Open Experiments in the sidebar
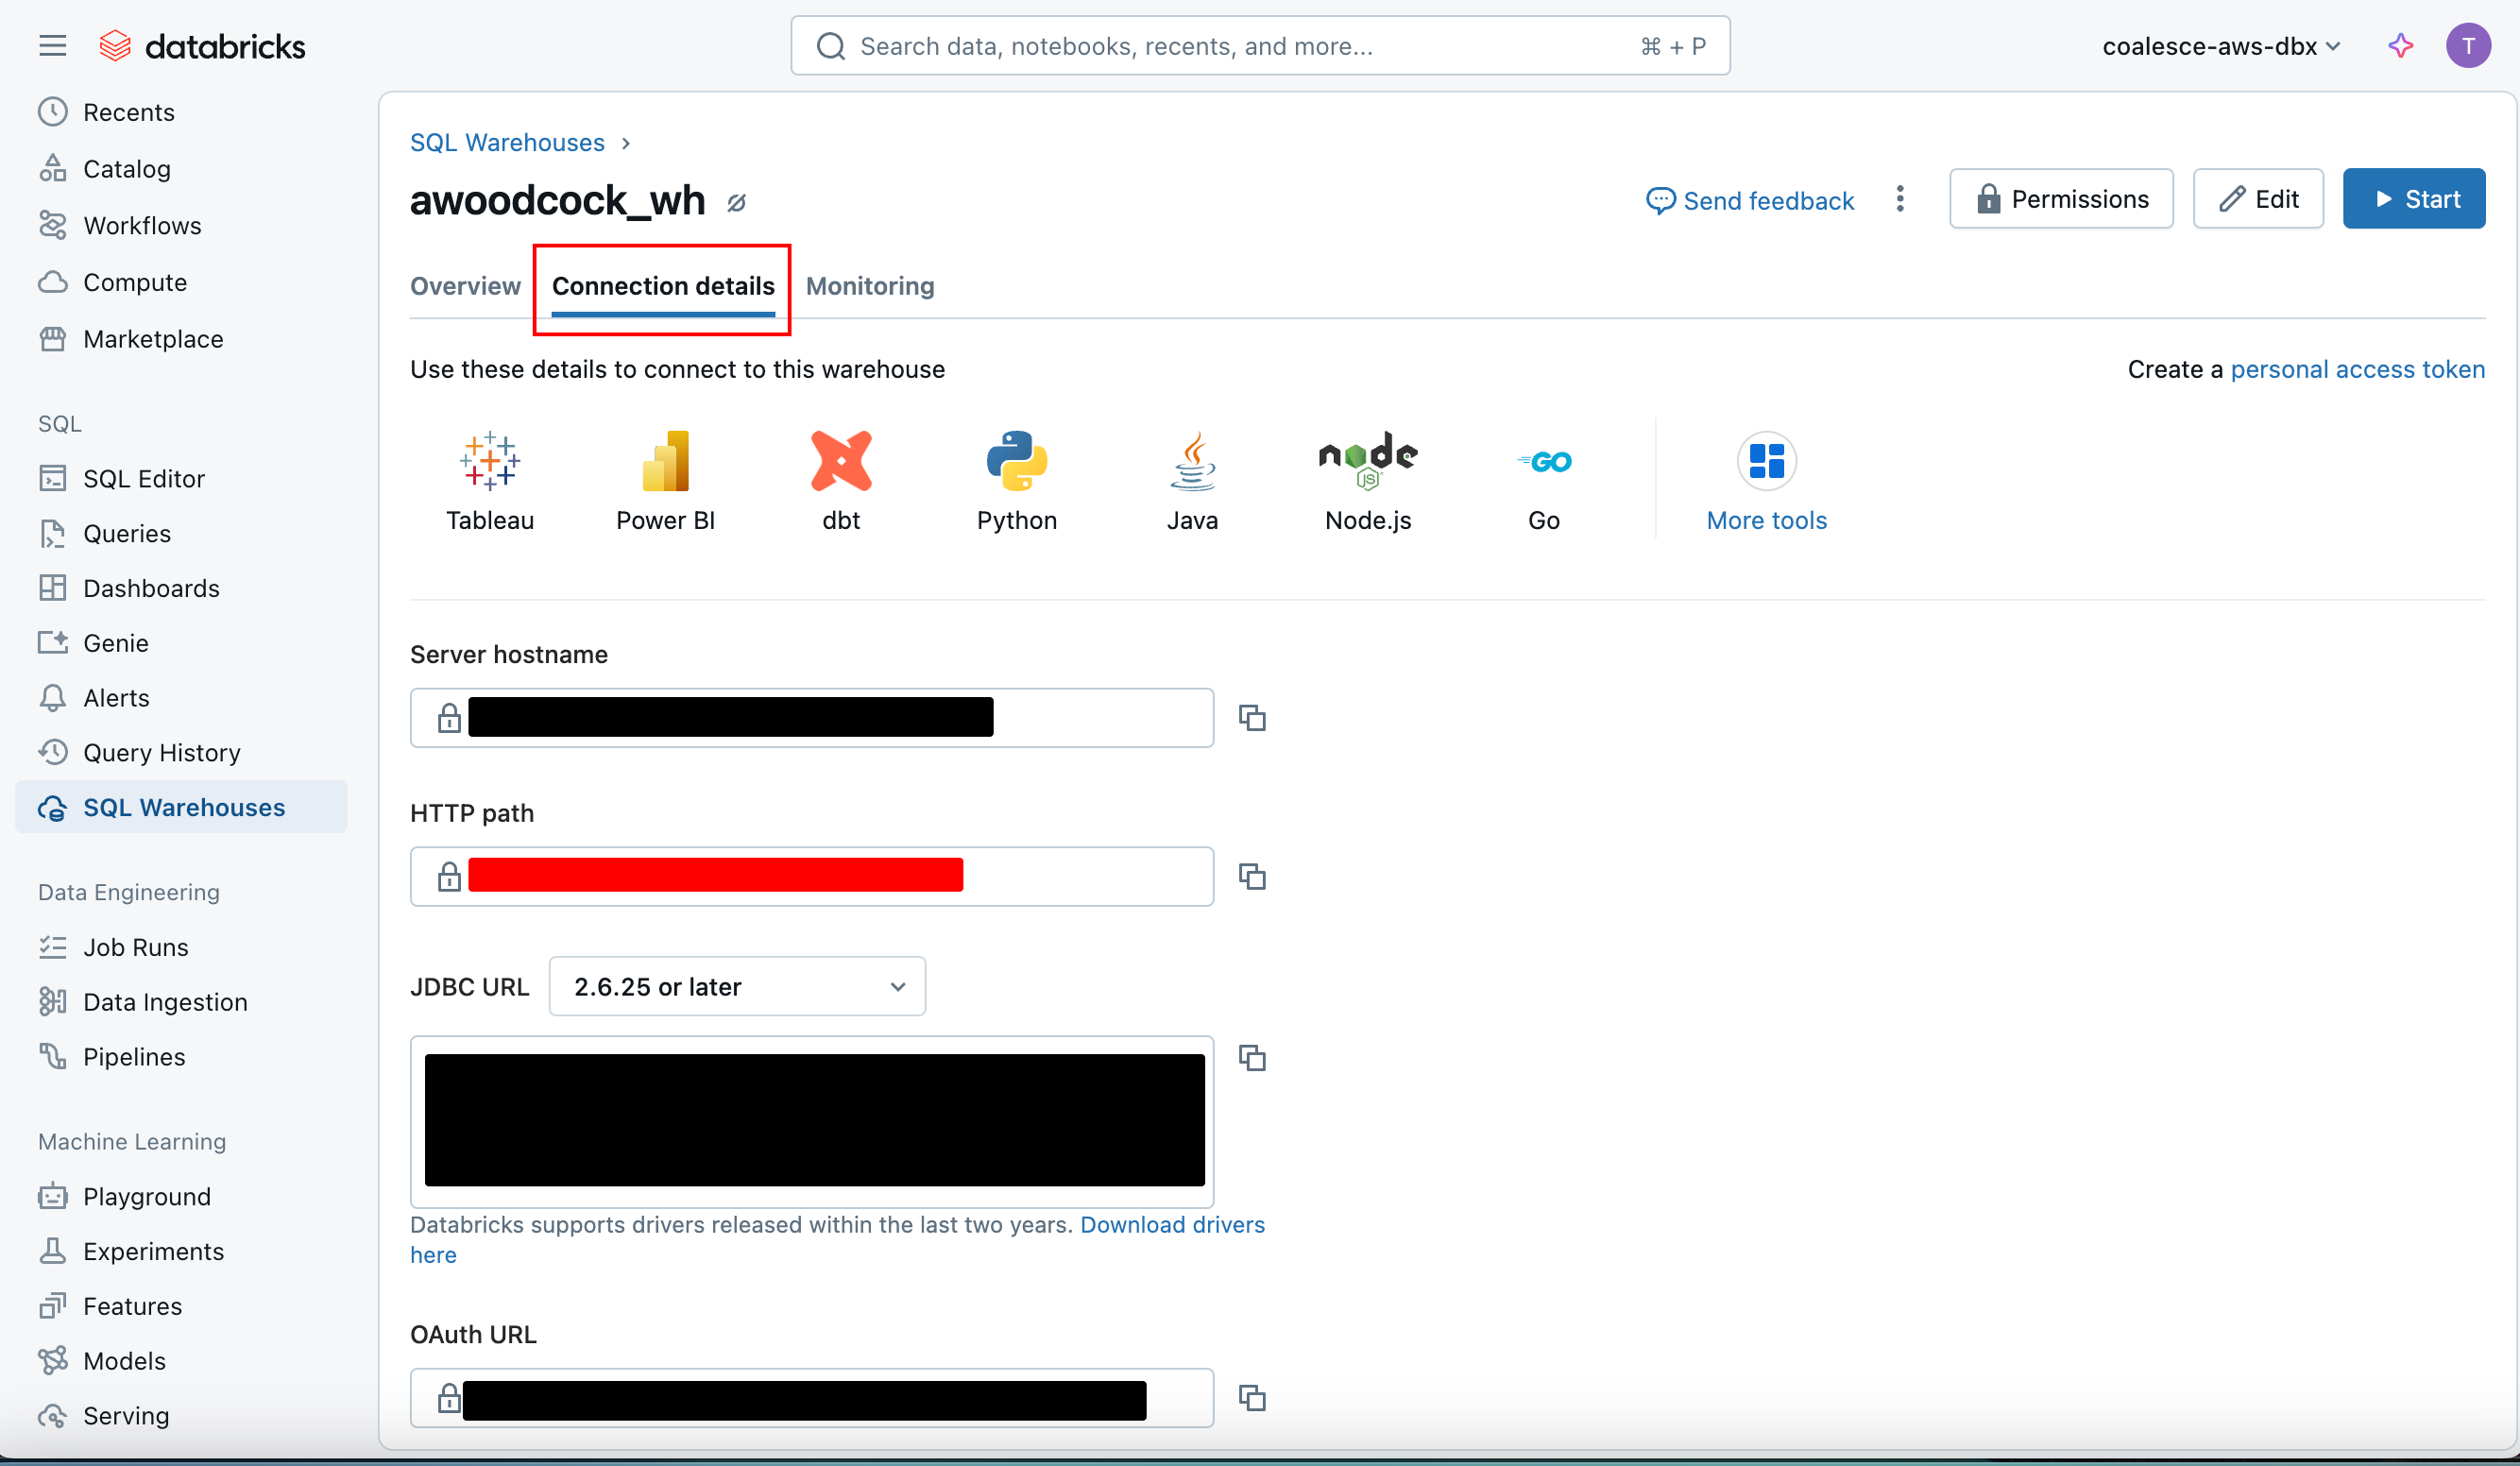Screen dimensions: 2520x1466 [x=182, y=1252]
